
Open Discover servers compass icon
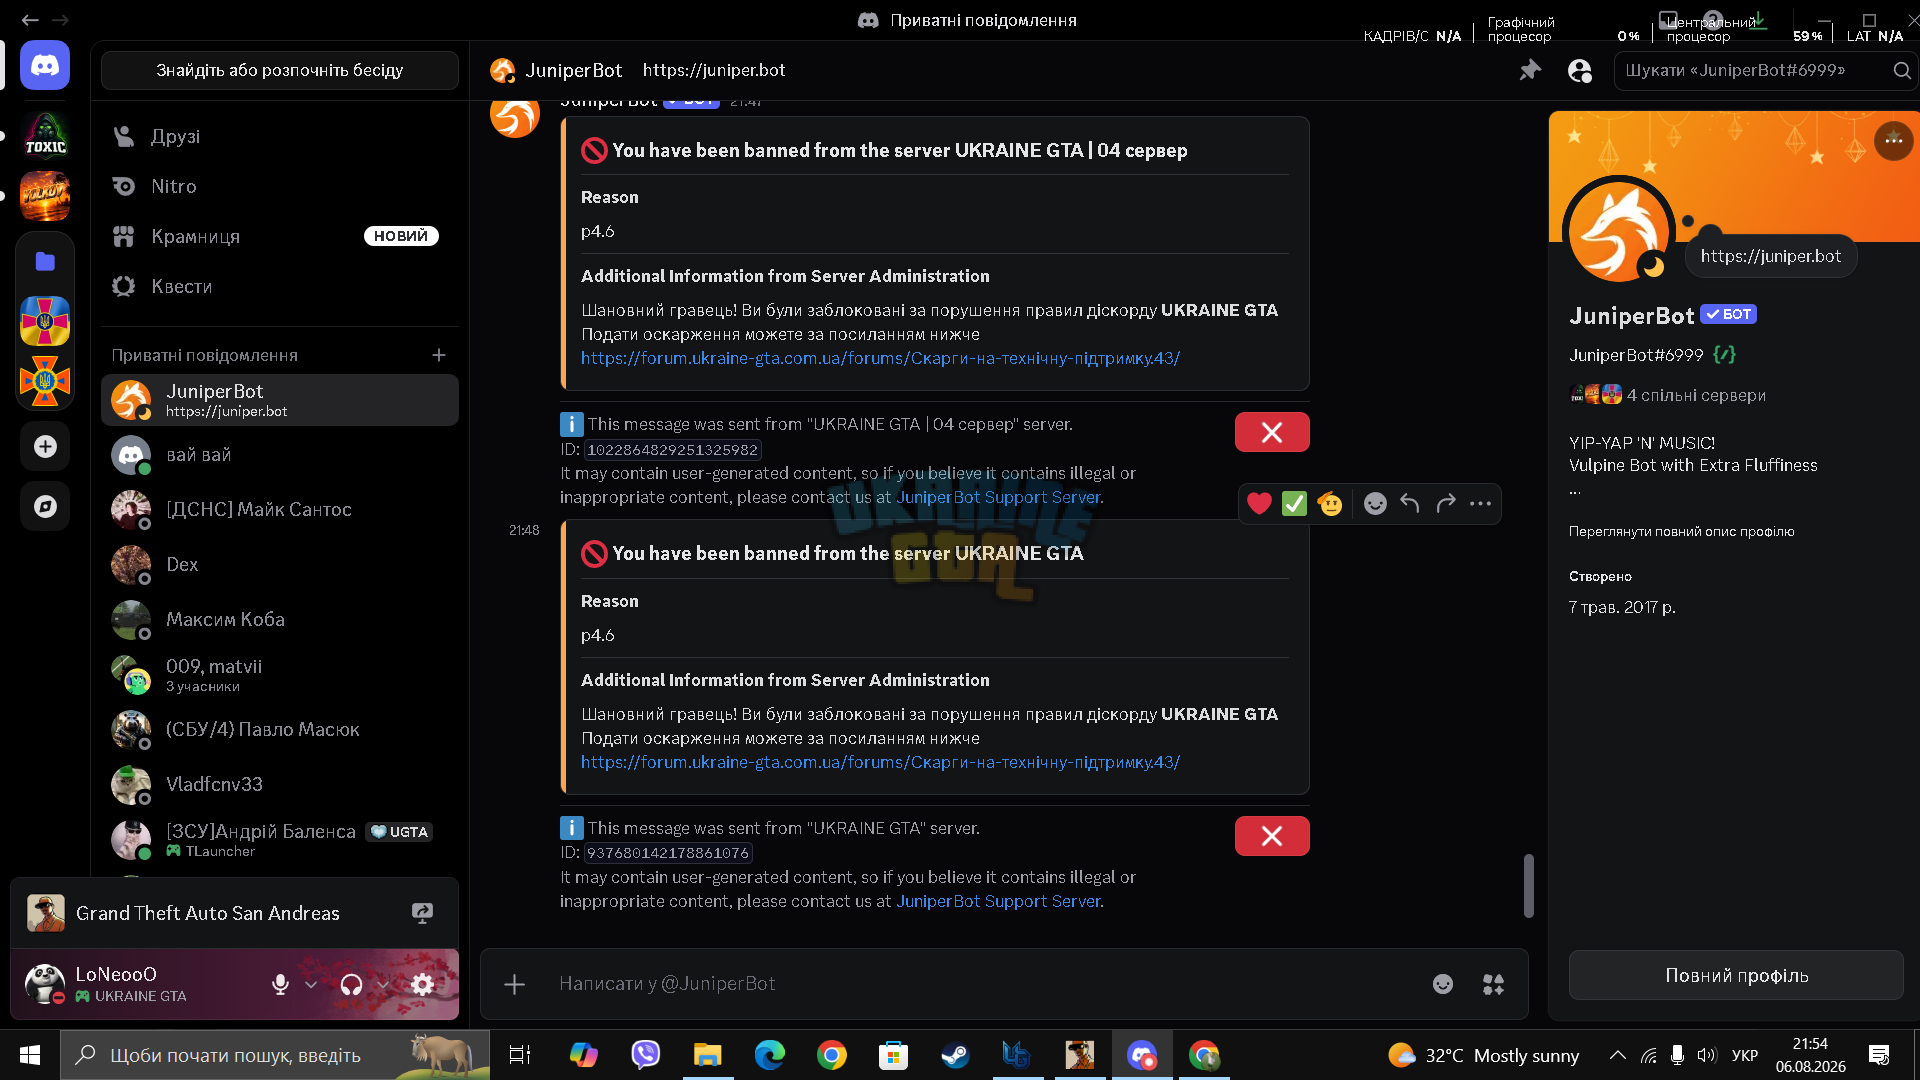(45, 507)
